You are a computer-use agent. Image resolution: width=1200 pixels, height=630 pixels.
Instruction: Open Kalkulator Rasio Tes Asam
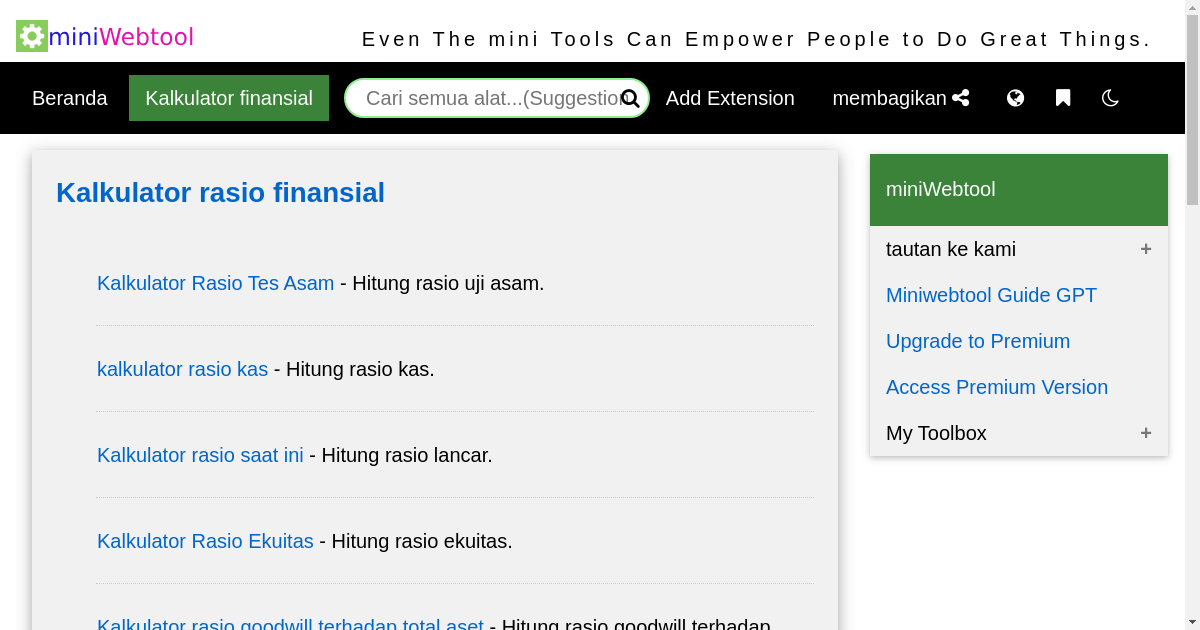coord(215,283)
